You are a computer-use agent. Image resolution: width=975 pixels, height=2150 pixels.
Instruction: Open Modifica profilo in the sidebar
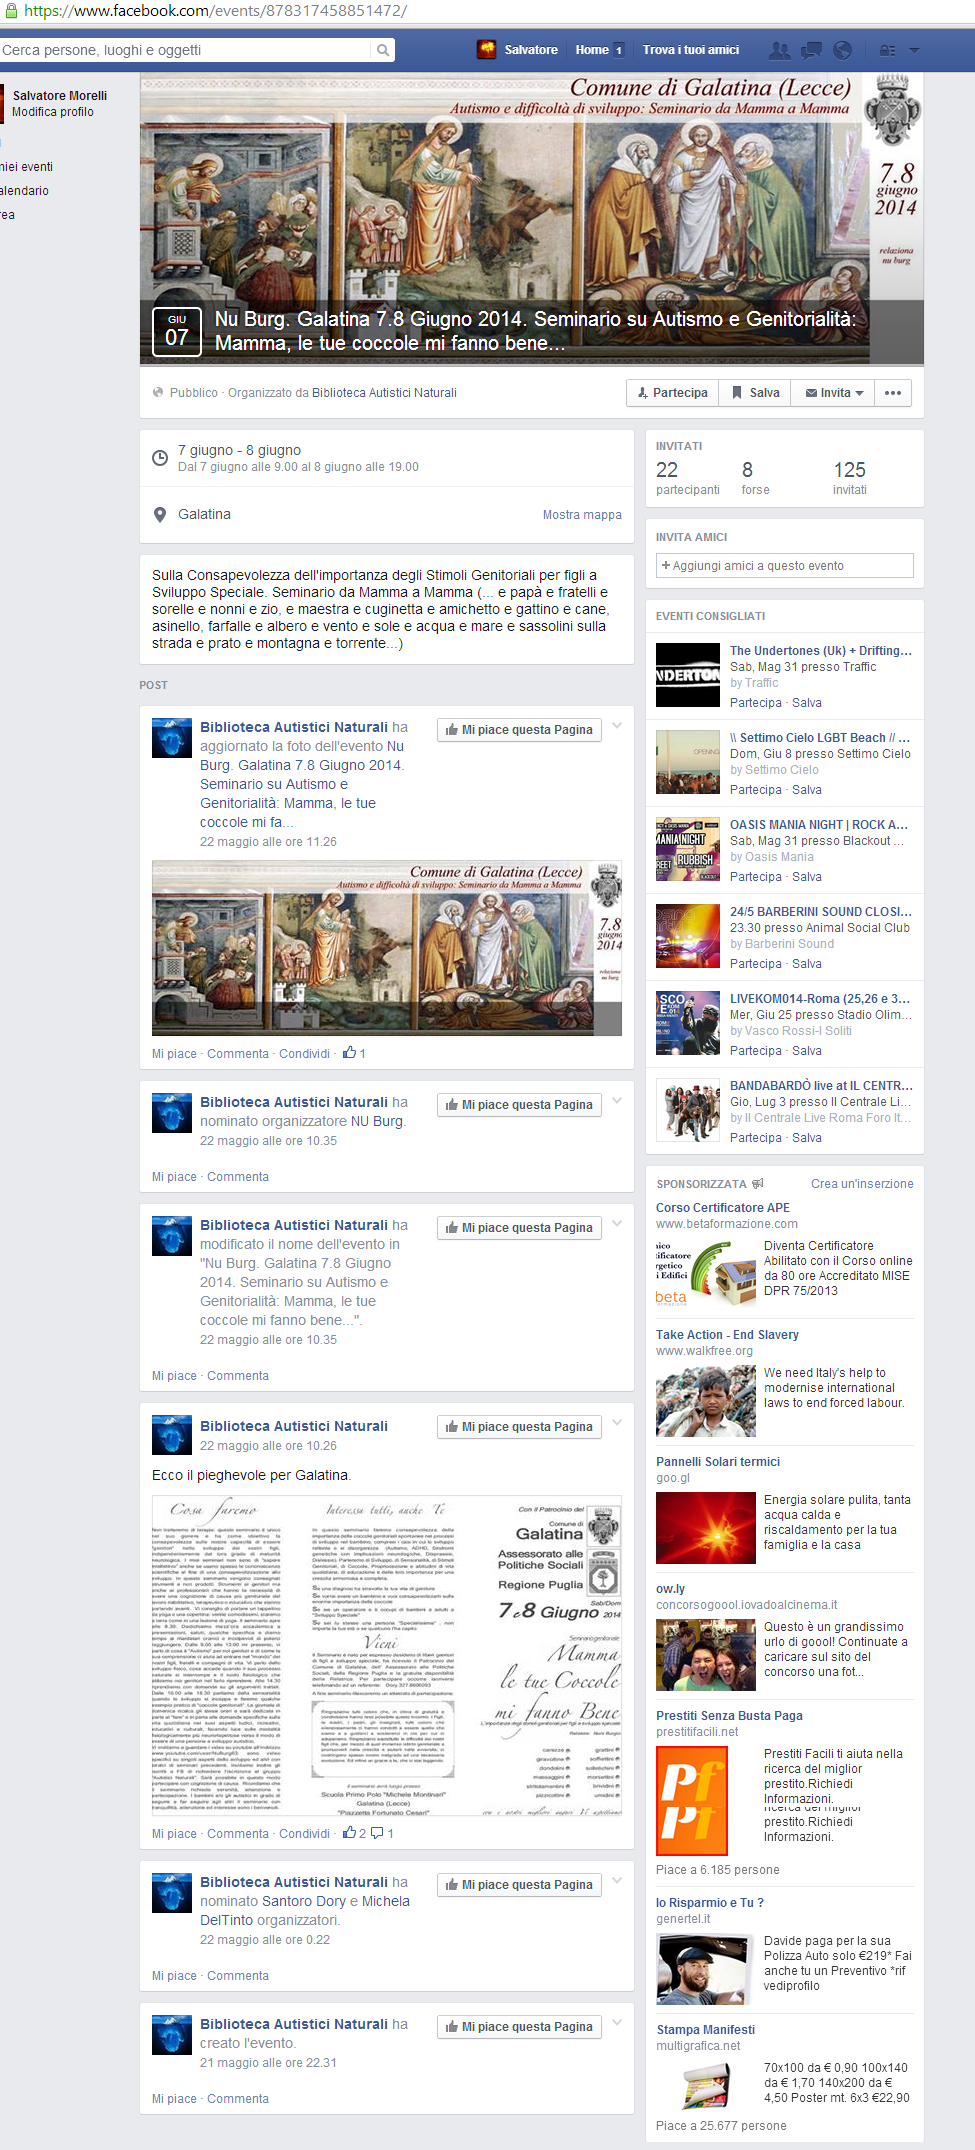click(53, 112)
